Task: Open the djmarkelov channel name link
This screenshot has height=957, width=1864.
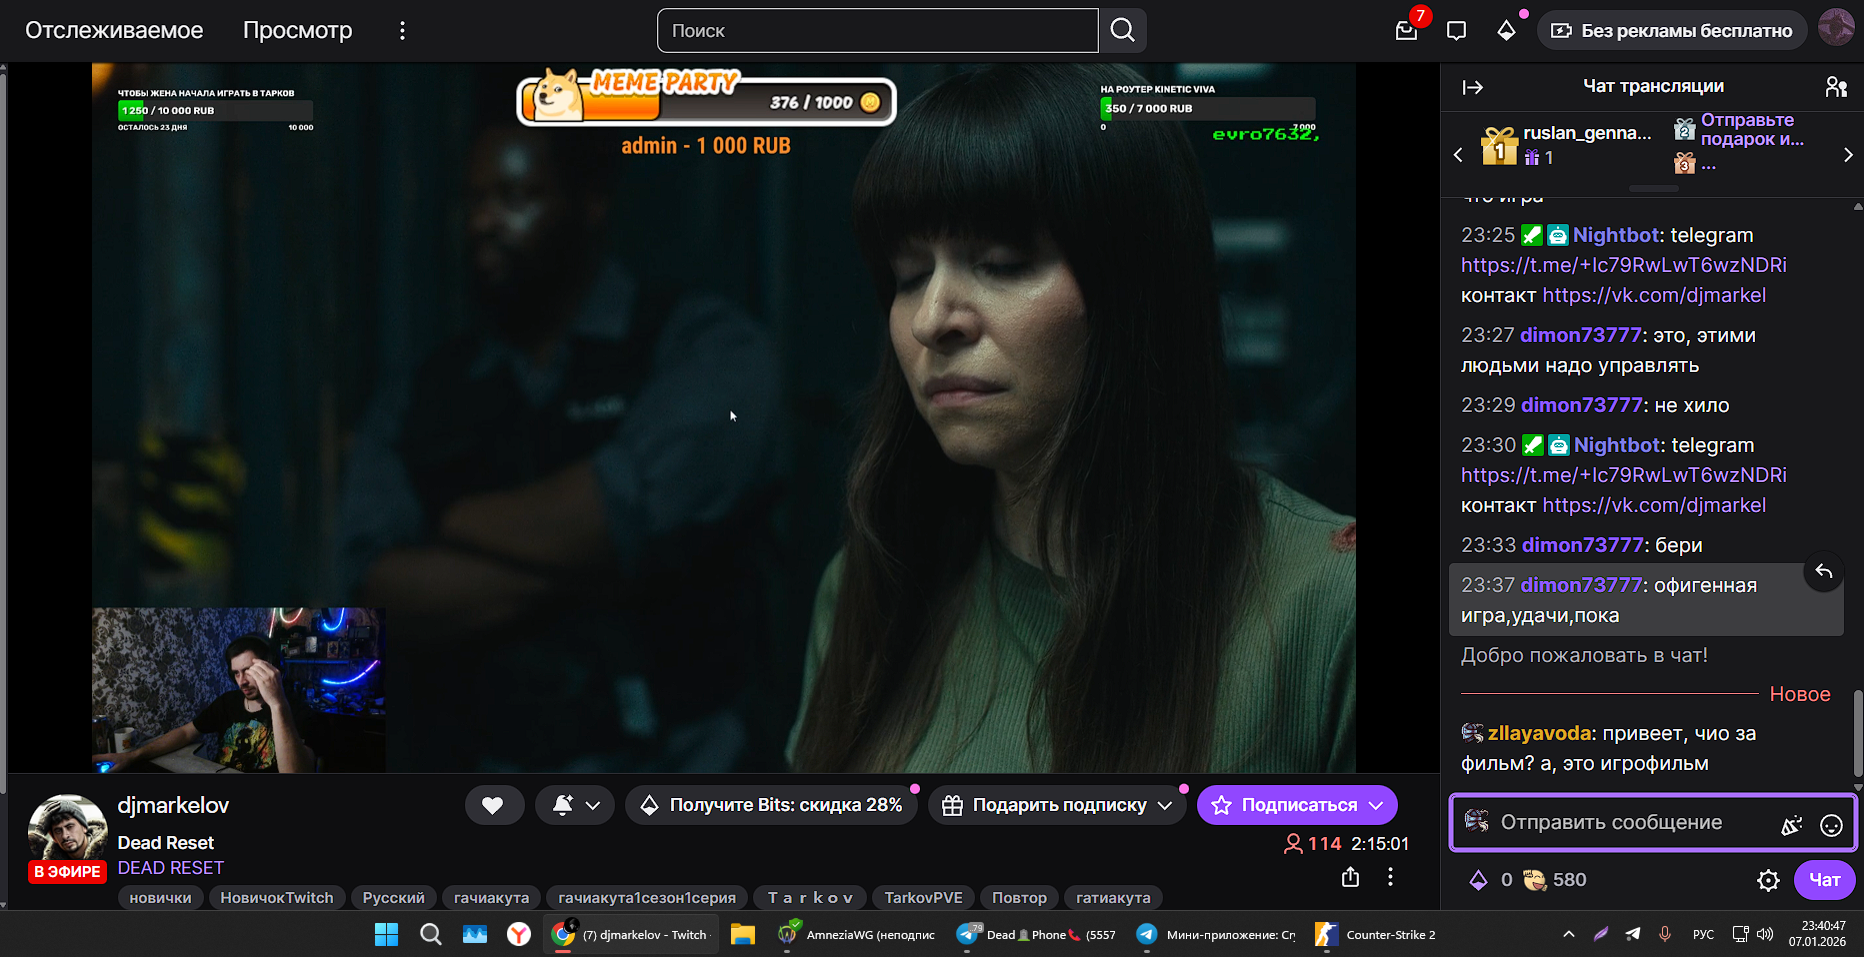Action: [x=173, y=805]
